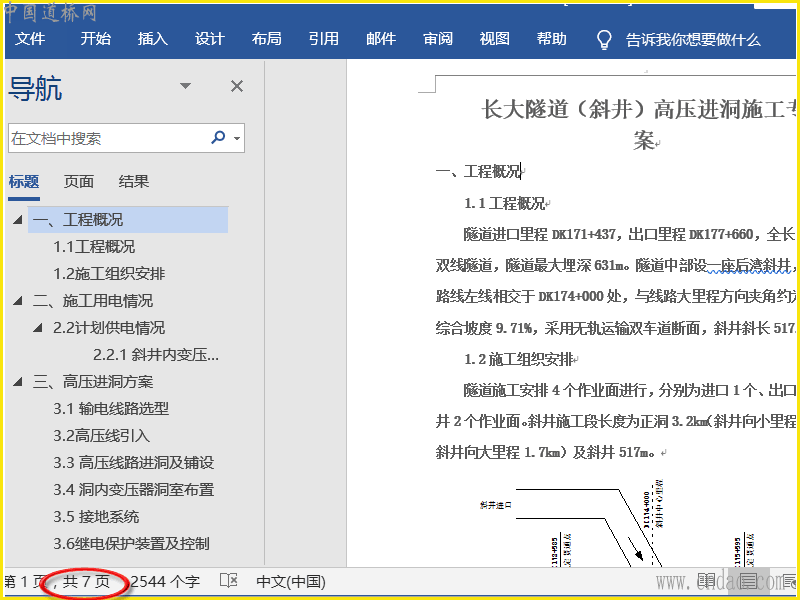
Task: Select the 标题 navigation tab
Action: pos(24,182)
